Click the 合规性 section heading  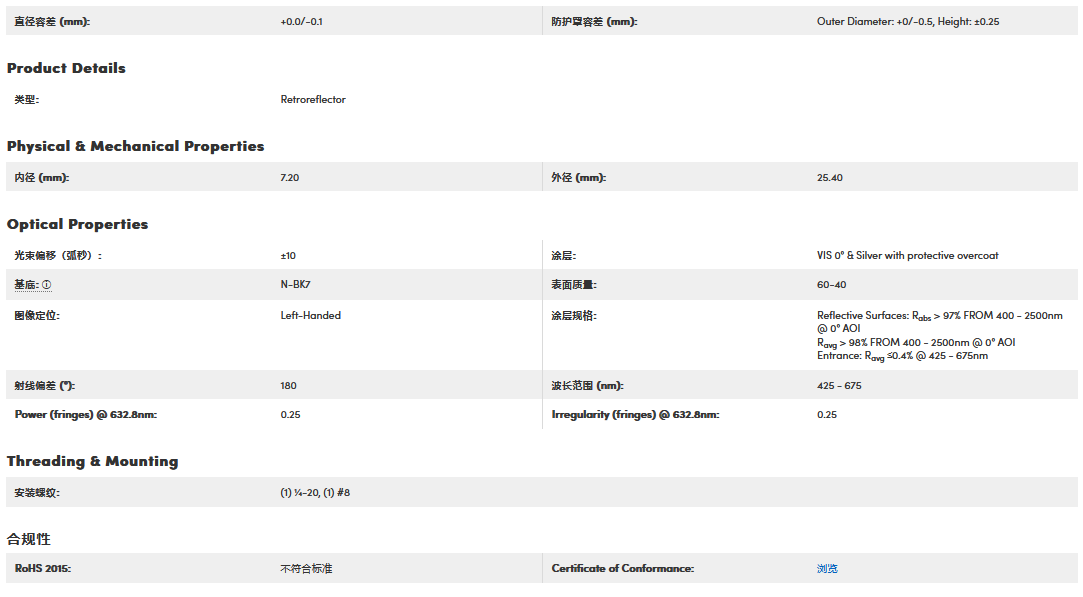29,539
